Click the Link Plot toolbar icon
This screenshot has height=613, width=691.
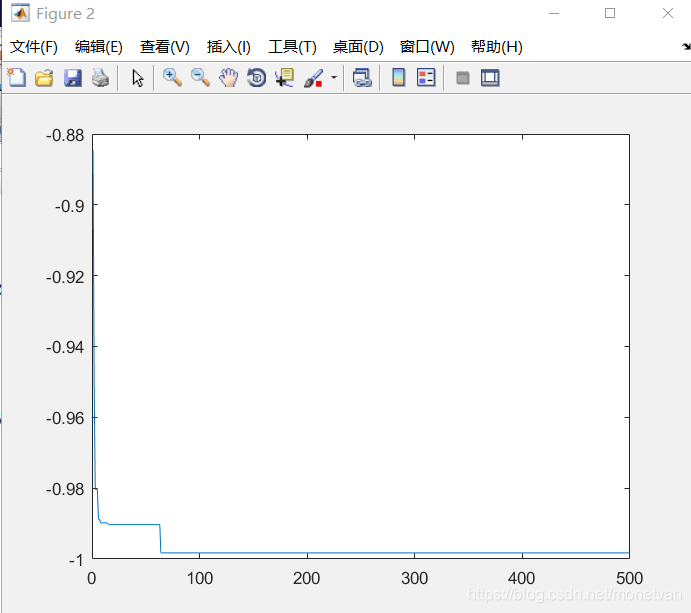click(362, 78)
